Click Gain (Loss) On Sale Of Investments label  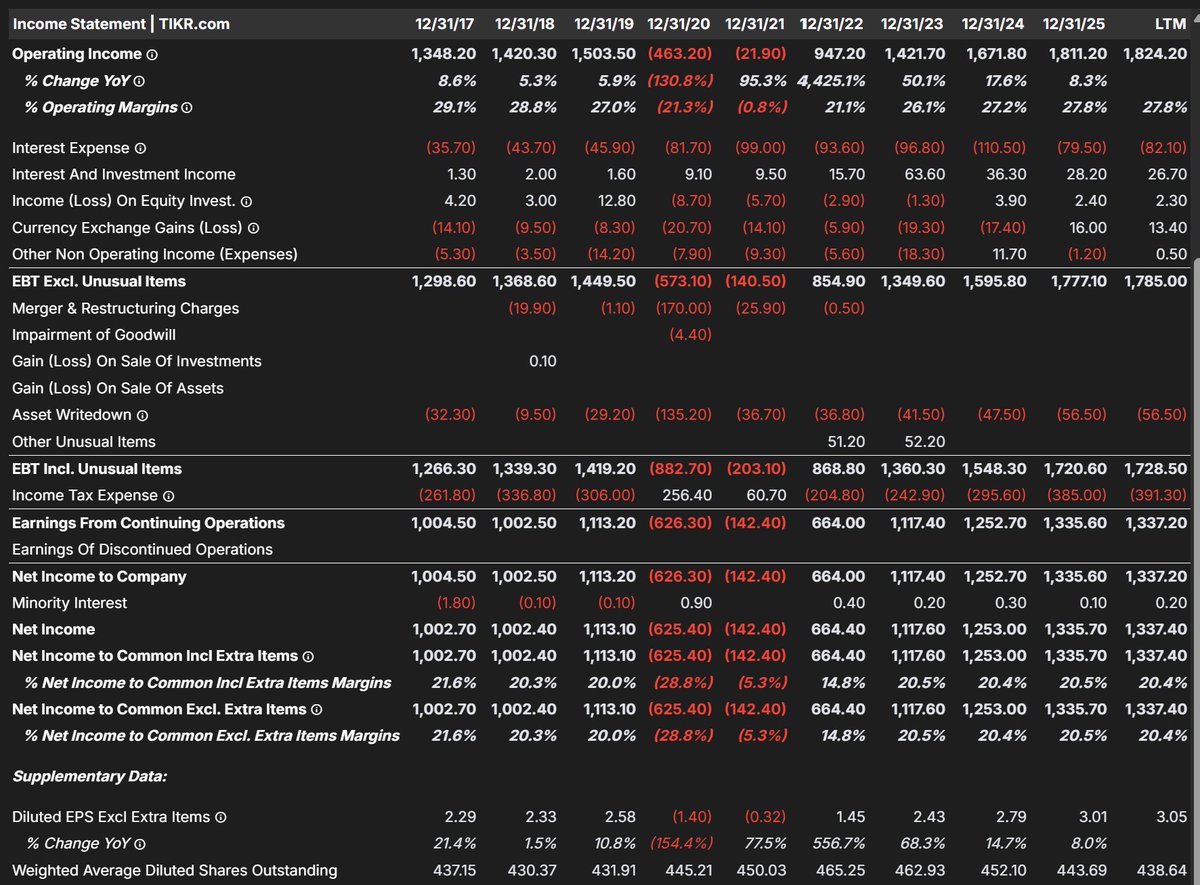[137, 361]
